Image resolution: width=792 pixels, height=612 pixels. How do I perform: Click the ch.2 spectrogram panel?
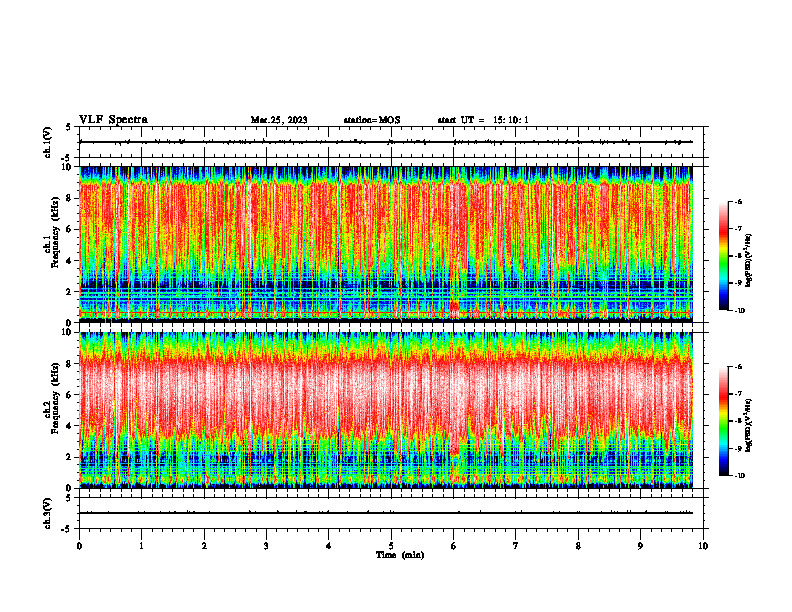tap(386, 410)
